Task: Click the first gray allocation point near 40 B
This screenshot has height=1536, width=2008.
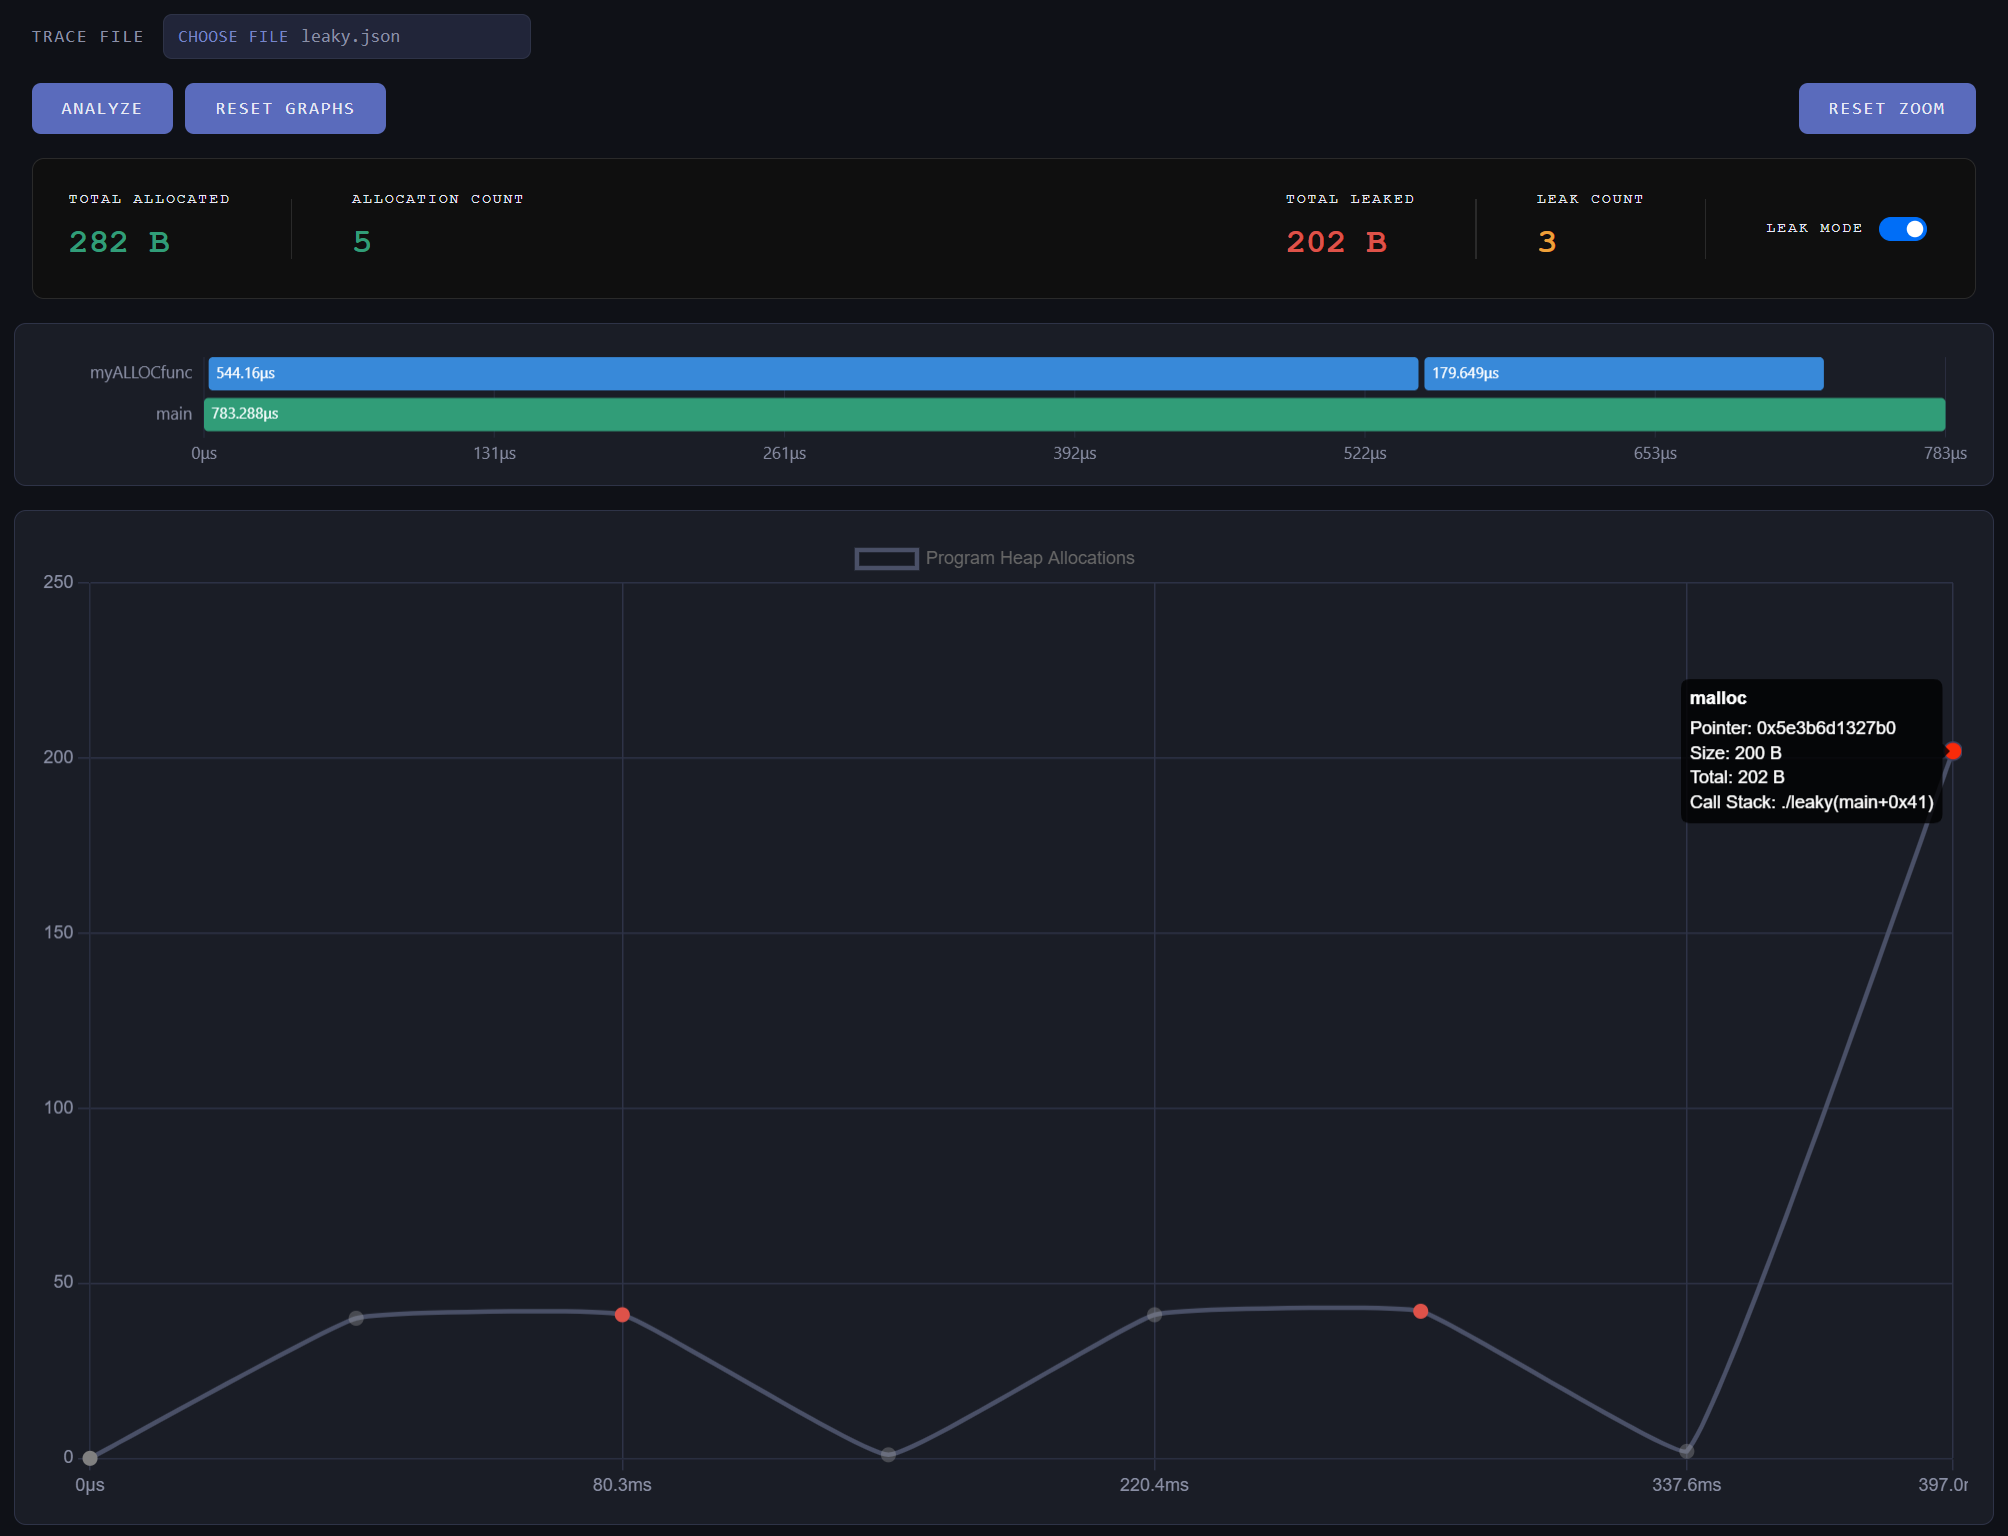Action: tap(356, 1318)
